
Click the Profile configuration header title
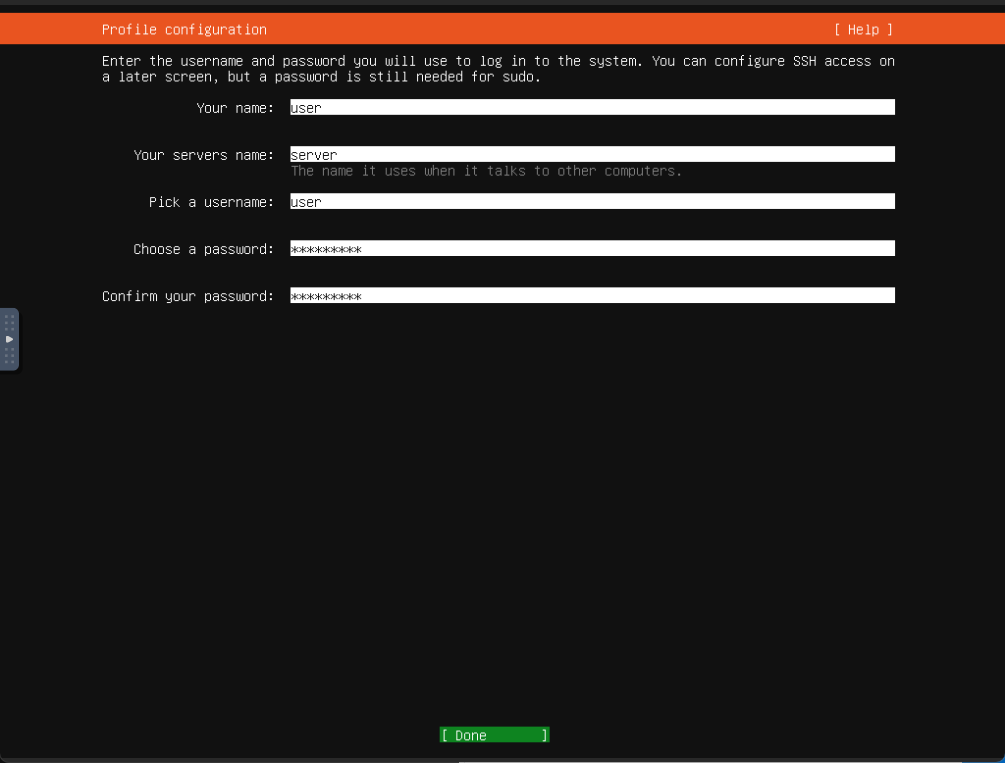184,30
